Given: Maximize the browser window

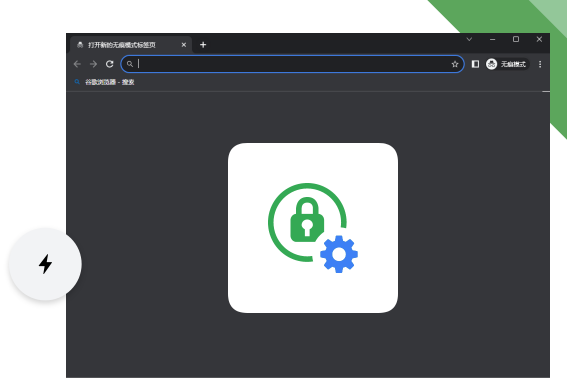Looking at the screenshot, I should point(516,39).
